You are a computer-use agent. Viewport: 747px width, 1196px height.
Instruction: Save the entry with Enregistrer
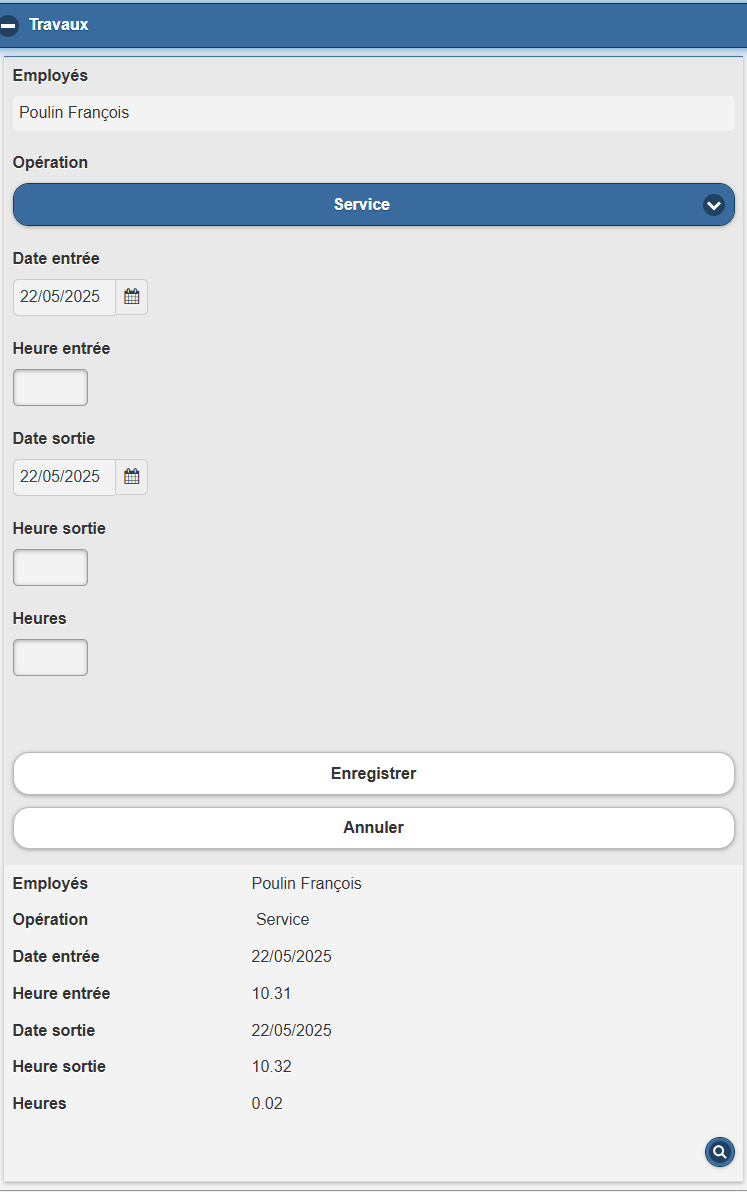pyautogui.click(x=374, y=773)
